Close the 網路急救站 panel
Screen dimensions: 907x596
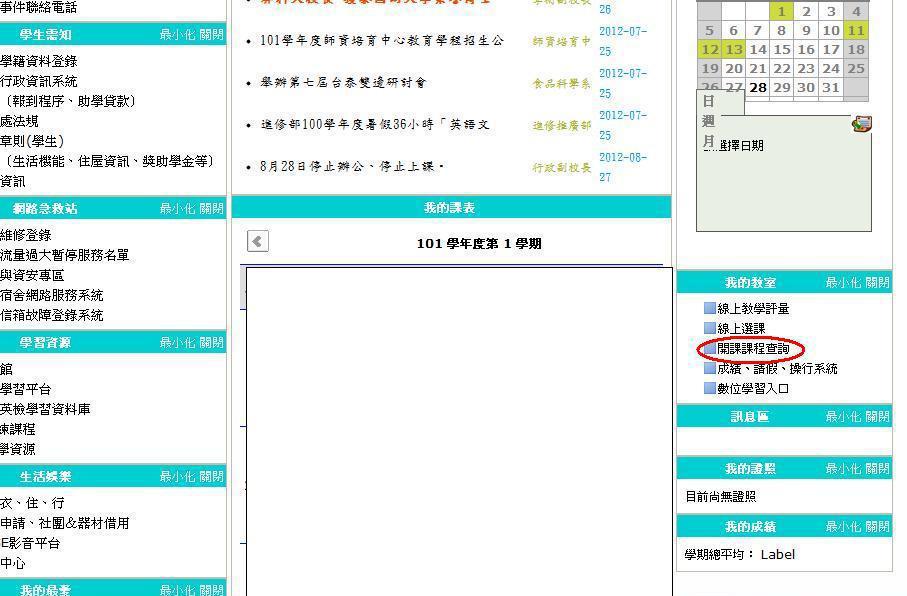(211, 208)
